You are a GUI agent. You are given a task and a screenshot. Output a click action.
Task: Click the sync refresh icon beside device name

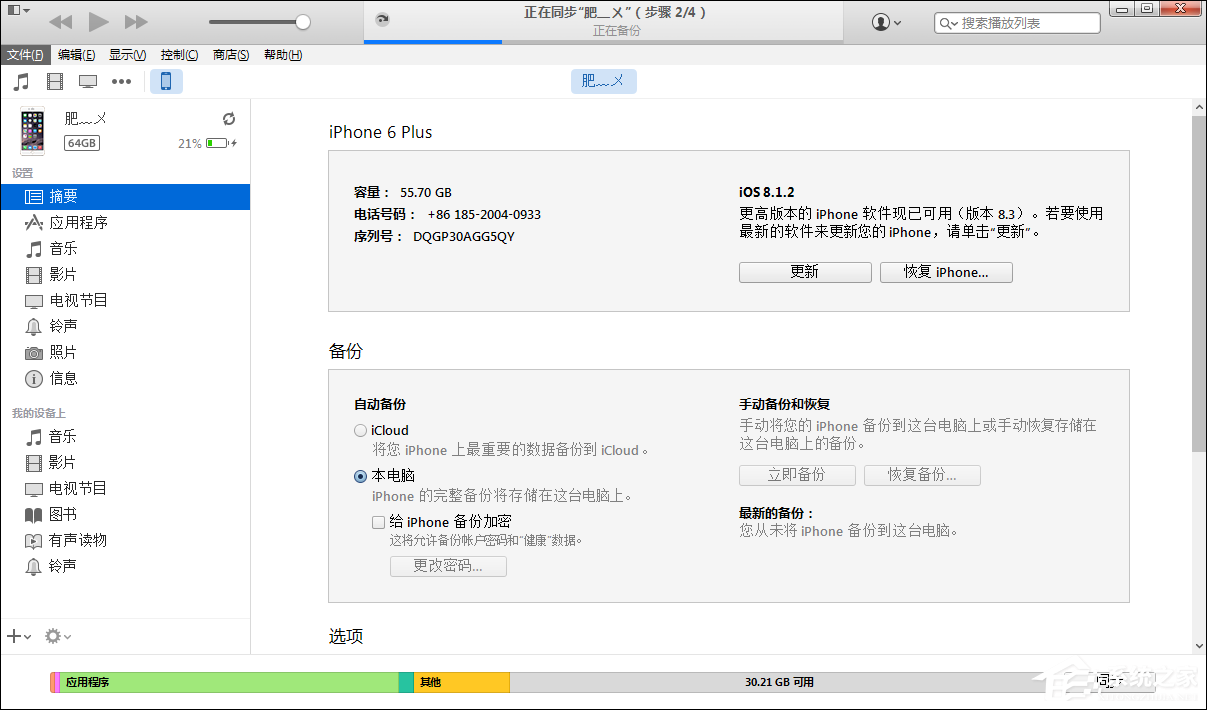(229, 117)
